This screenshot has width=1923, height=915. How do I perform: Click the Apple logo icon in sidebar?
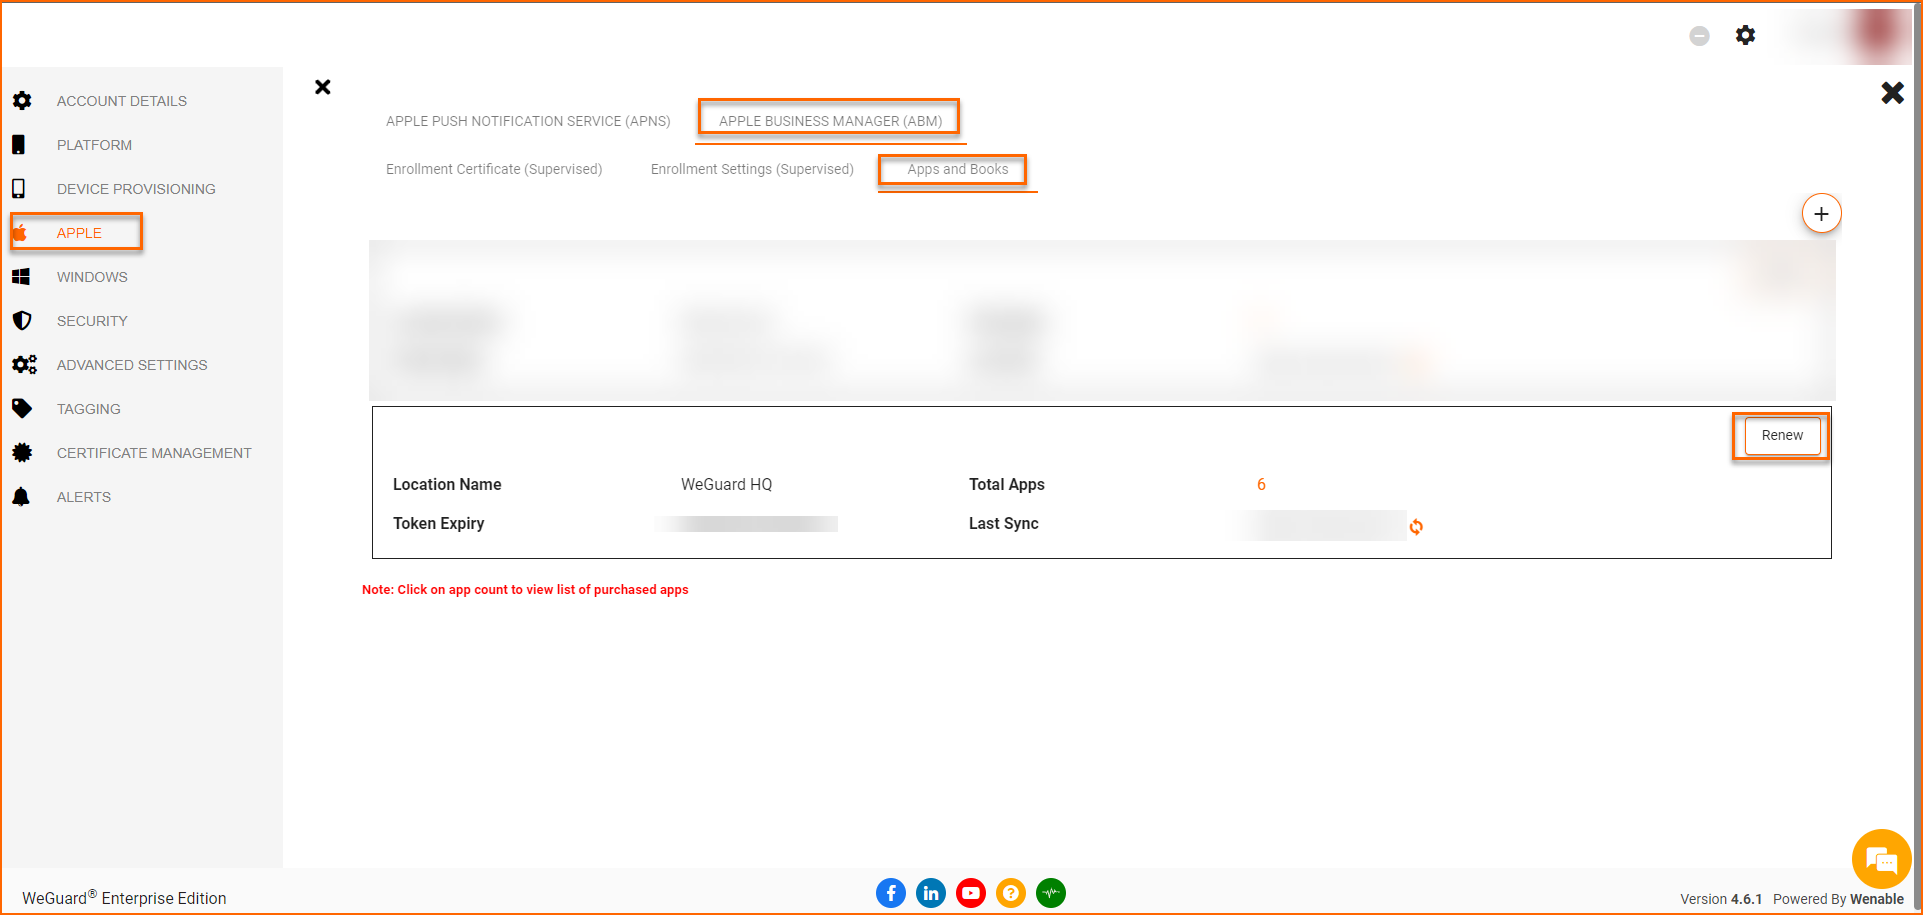19,233
